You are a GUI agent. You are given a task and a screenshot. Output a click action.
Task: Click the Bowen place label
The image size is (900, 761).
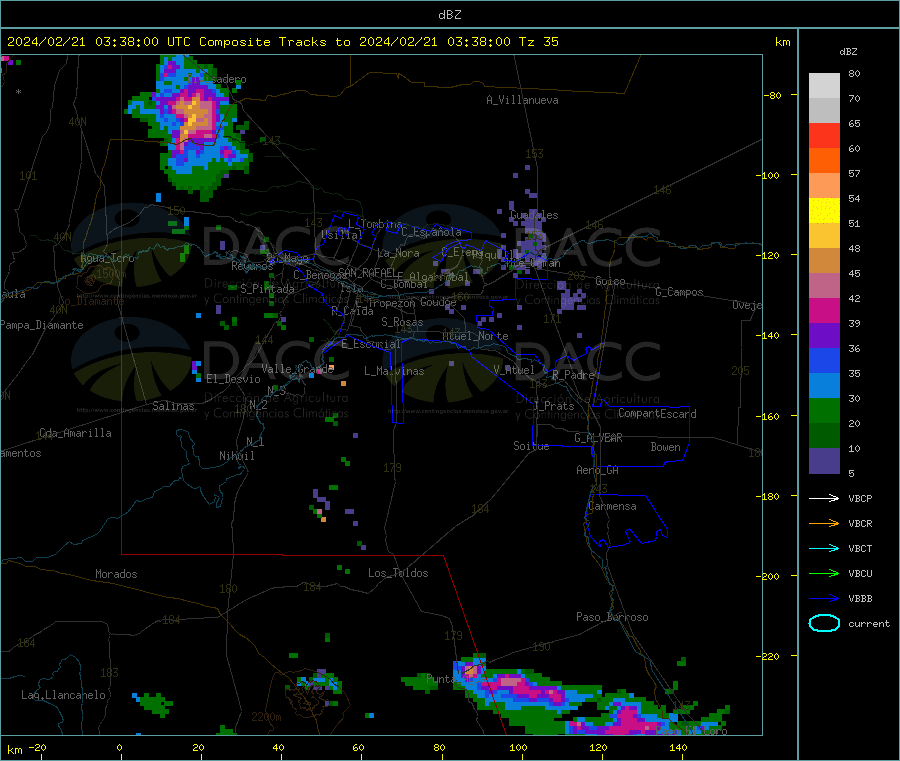tap(665, 447)
